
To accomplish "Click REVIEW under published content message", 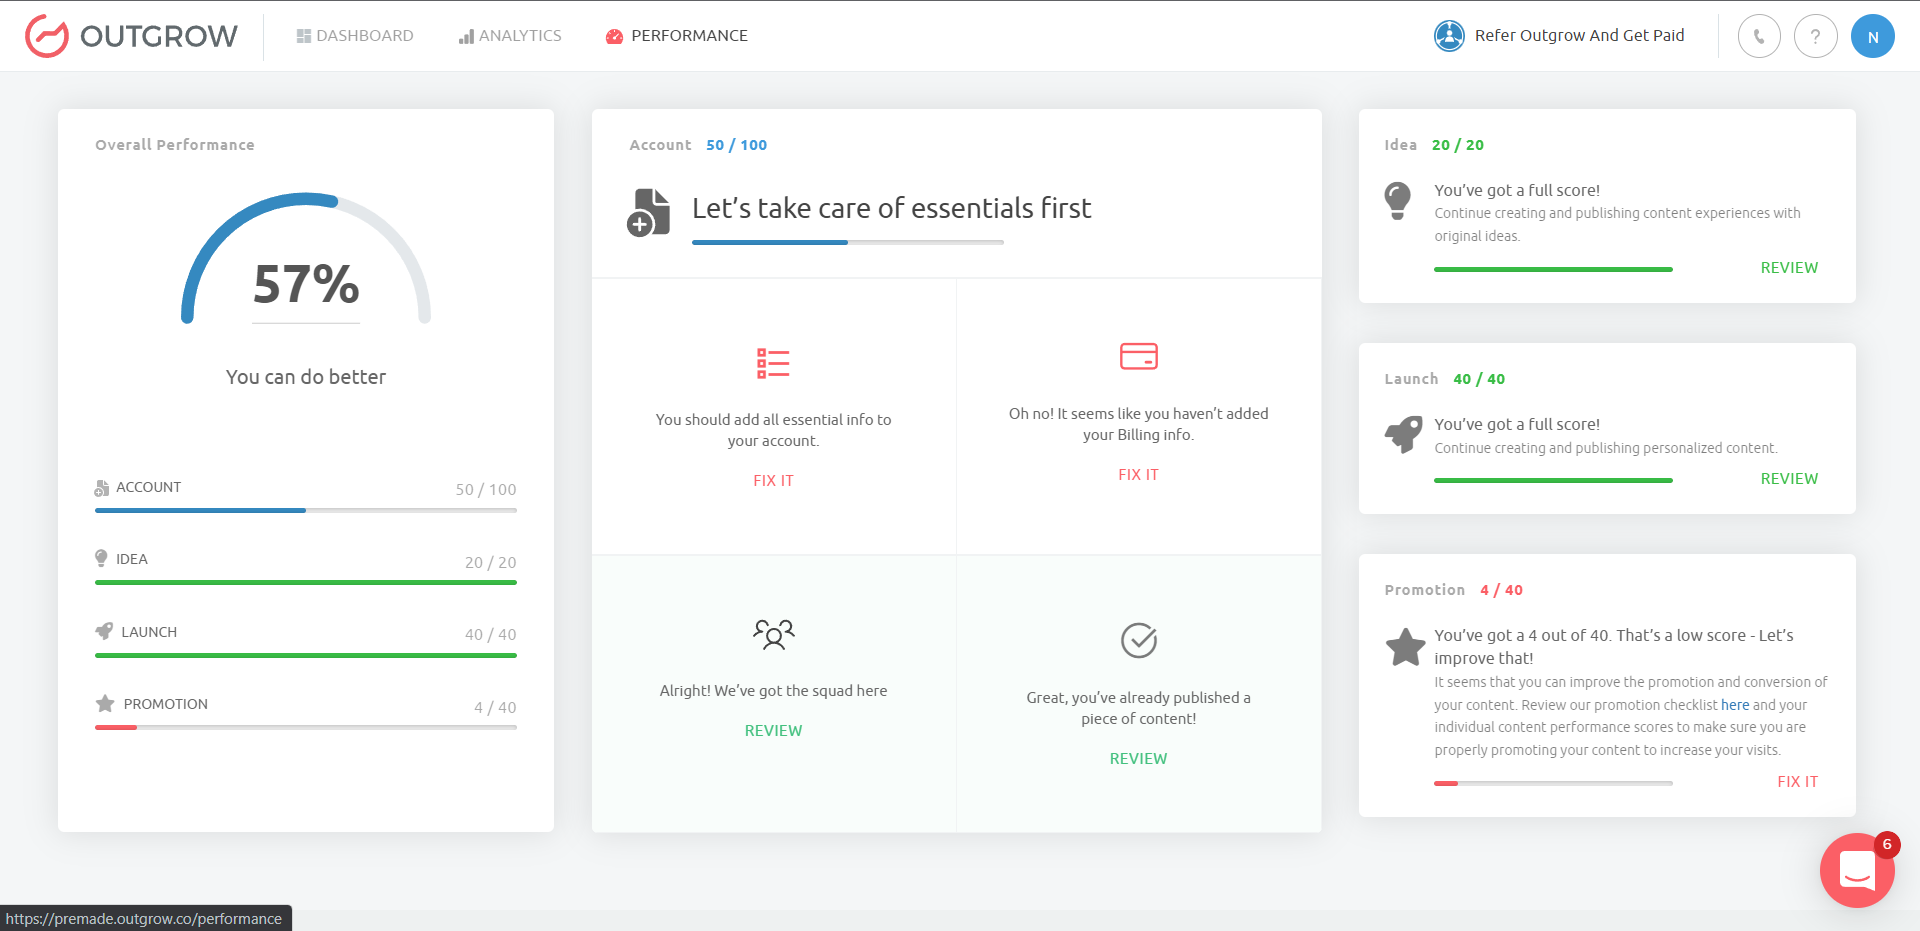I will (x=1138, y=759).
